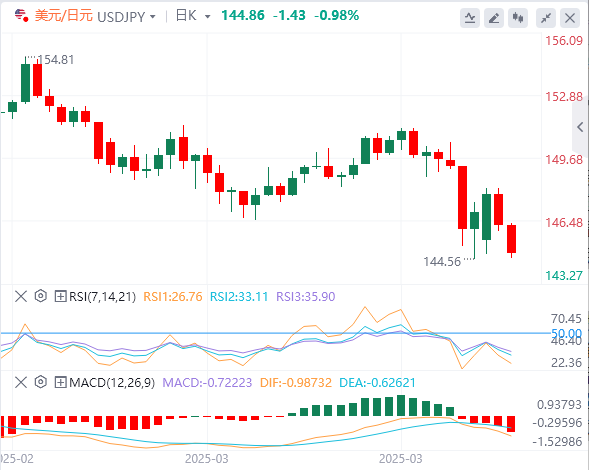589x470 pixels.
Task: Click the 154.81 high price label
Action: [x=56, y=60]
